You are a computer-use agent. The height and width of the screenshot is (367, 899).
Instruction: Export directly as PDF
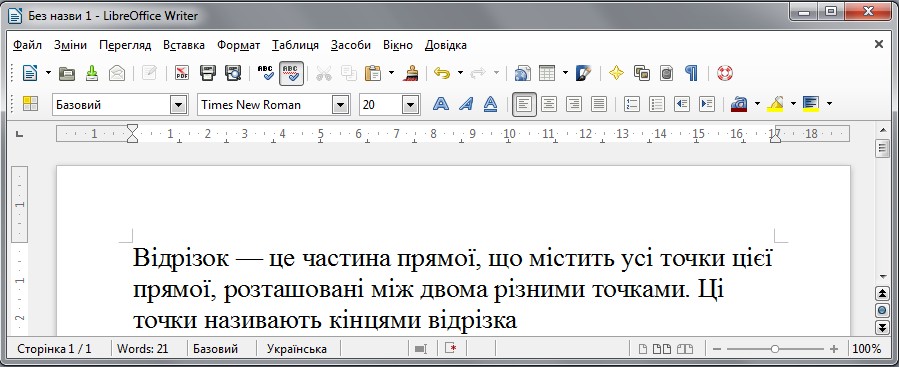click(182, 73)
